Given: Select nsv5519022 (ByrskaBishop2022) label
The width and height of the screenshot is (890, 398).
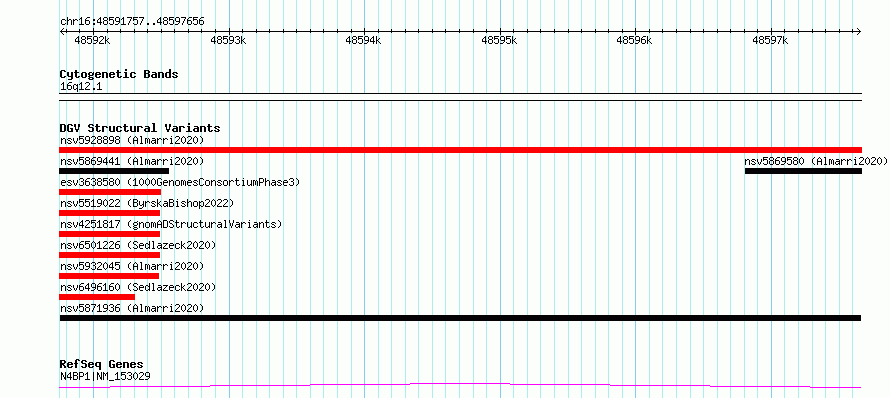Looking at the screenshot, I should pyautogui.click(x=146, y=203).
